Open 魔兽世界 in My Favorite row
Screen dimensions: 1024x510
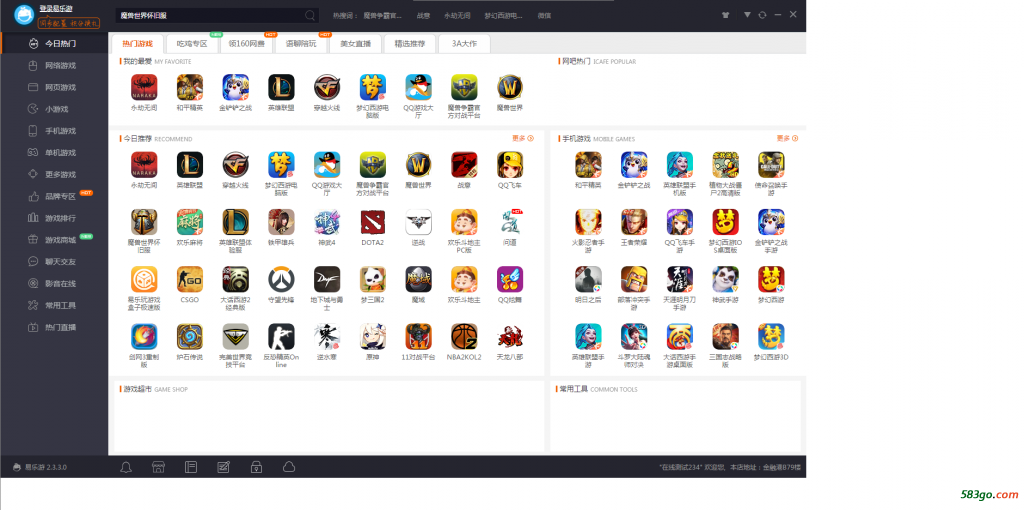pyautogui.click(x=509, y=87)
